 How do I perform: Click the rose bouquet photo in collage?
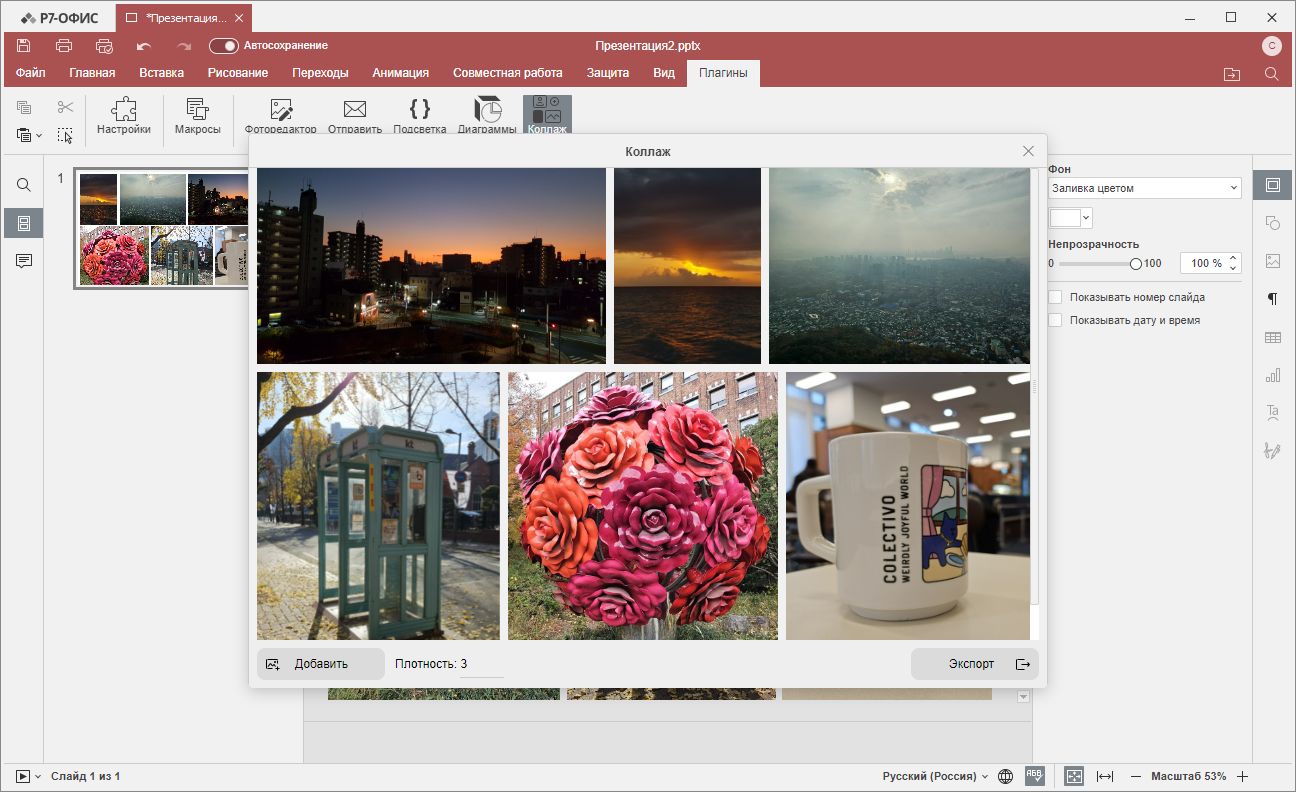[642, 506]
